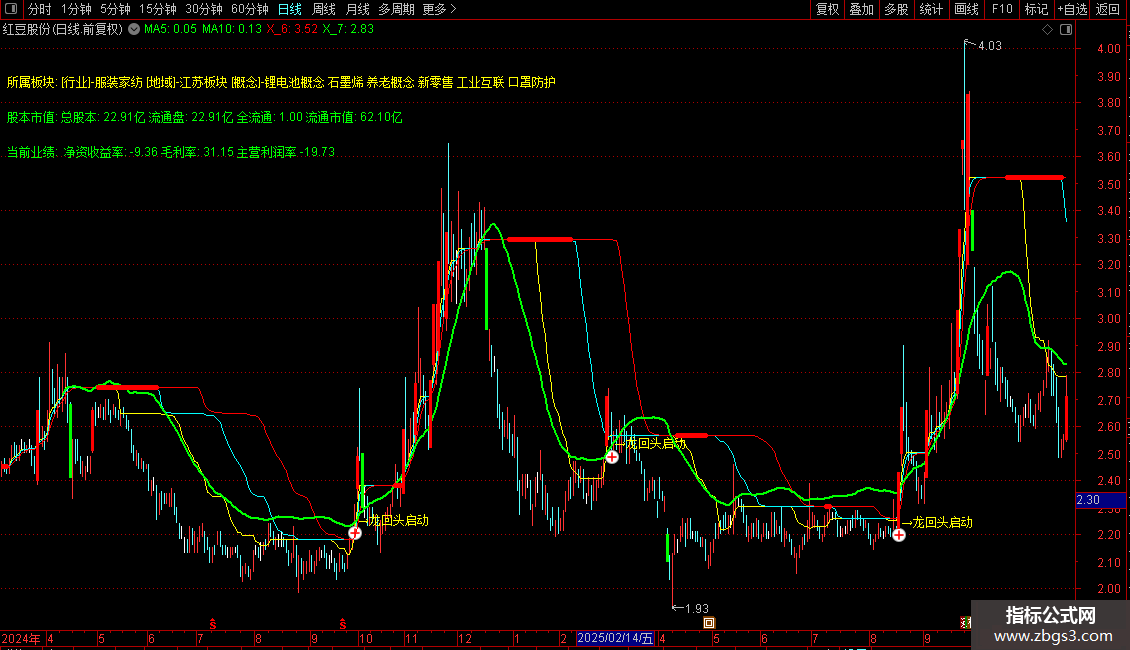The height and width of the screenshot is (650, 1130).
Task: Click the orange square info marker above month 5
Action: click(x=709, y=623)
